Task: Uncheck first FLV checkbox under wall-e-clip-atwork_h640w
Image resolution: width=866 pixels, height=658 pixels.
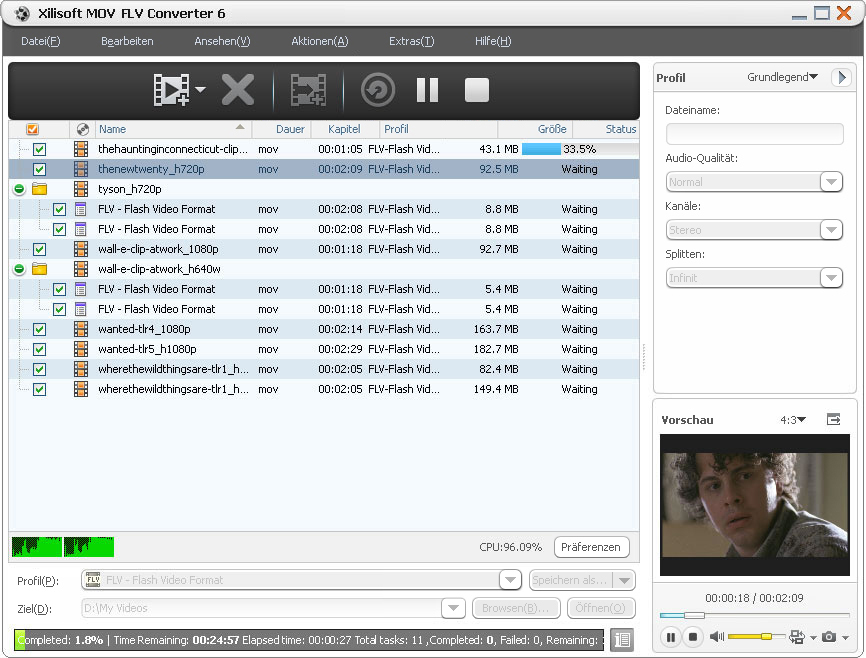Action: click(59, 289)
